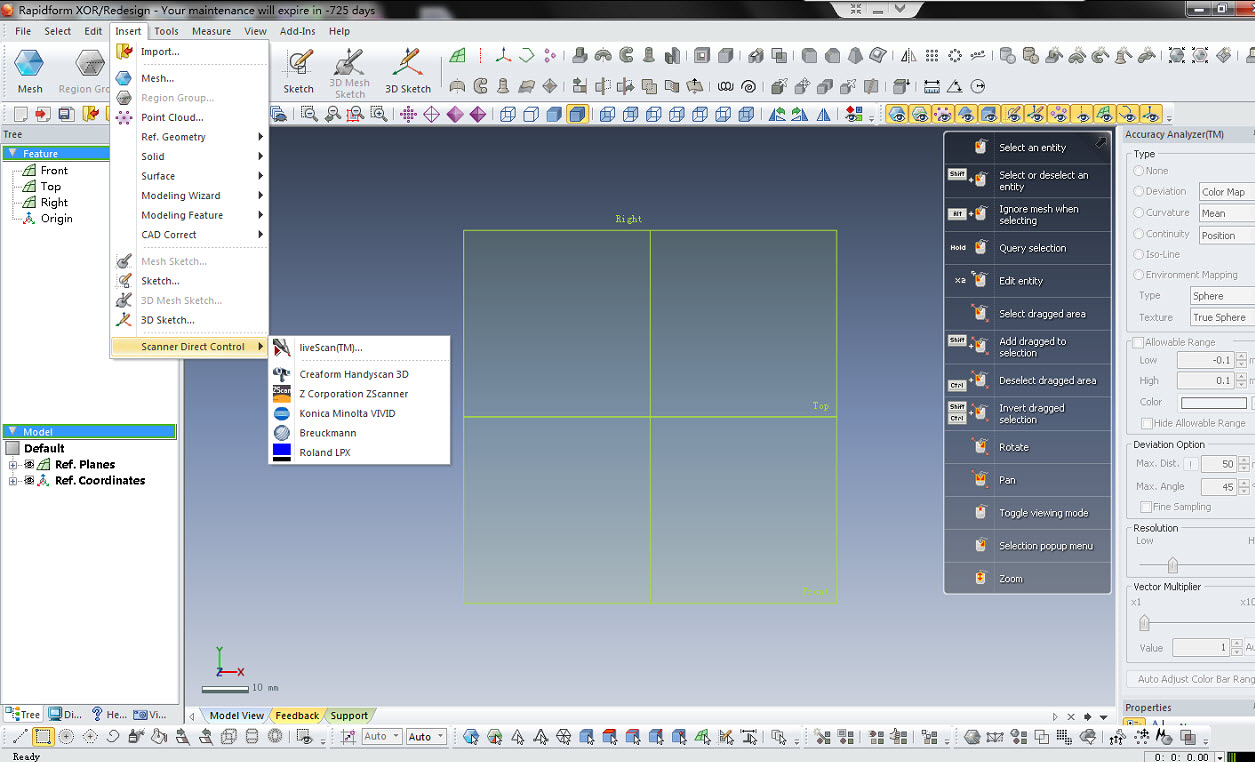1255x762 pixels.
Task: Select the None radio button
Action: pyautogui.click(x=1139, y=171)
